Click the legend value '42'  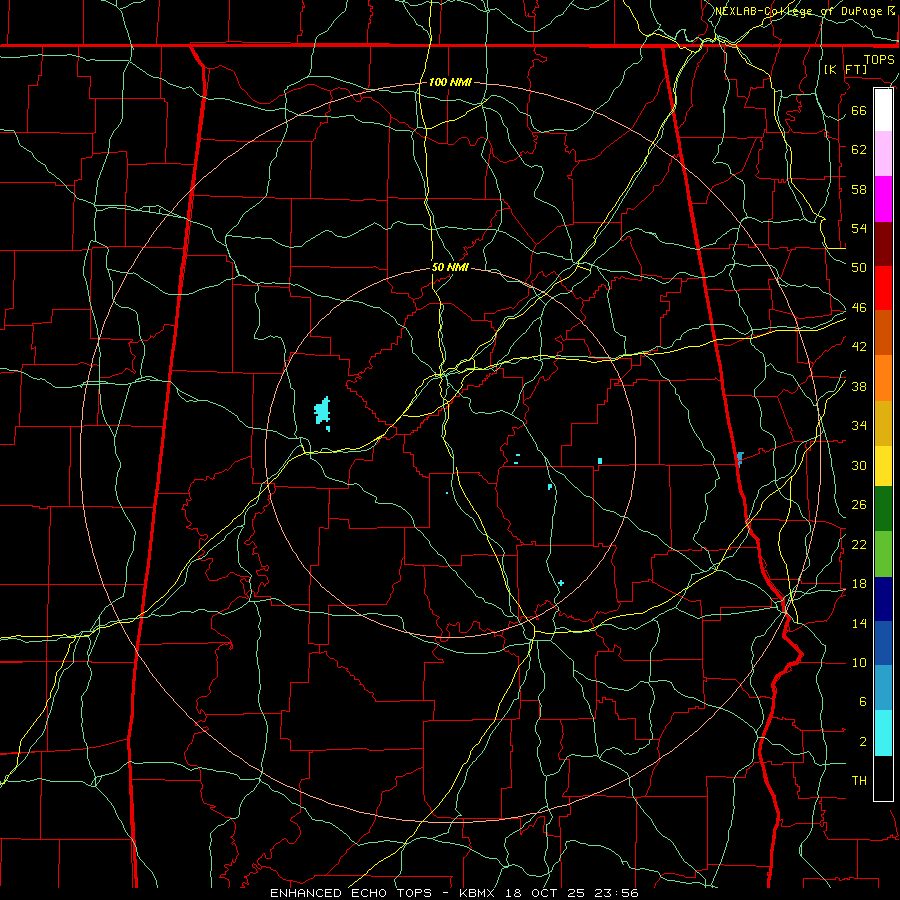[x=859, y=346]
